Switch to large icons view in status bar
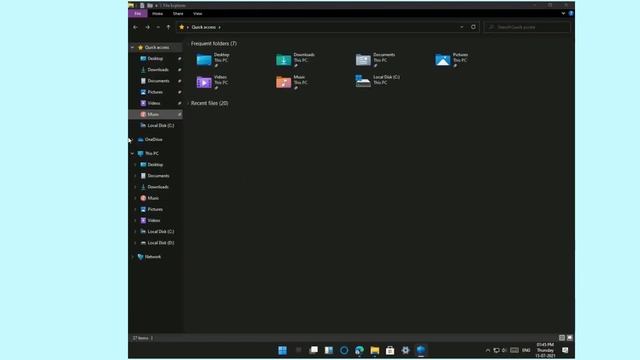Screen dimensions: 640x360 click(570, 338)
